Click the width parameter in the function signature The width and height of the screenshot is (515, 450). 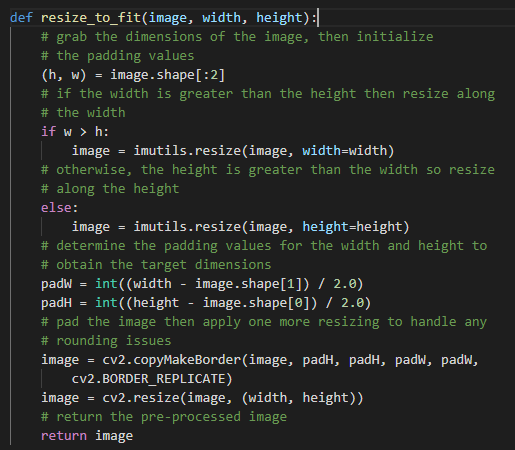221,17
